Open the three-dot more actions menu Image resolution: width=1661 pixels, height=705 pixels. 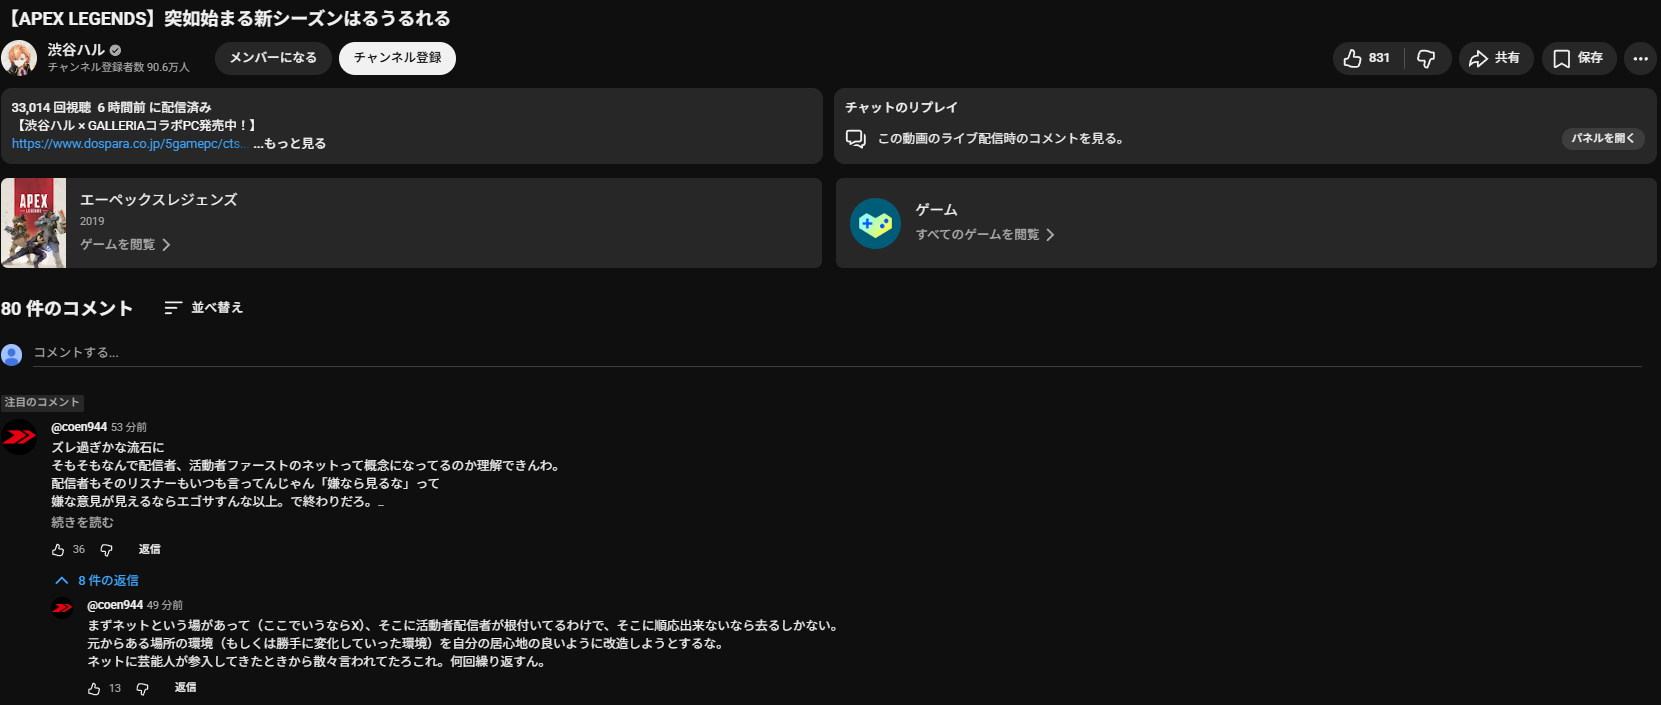click(x=1640, y=59)
